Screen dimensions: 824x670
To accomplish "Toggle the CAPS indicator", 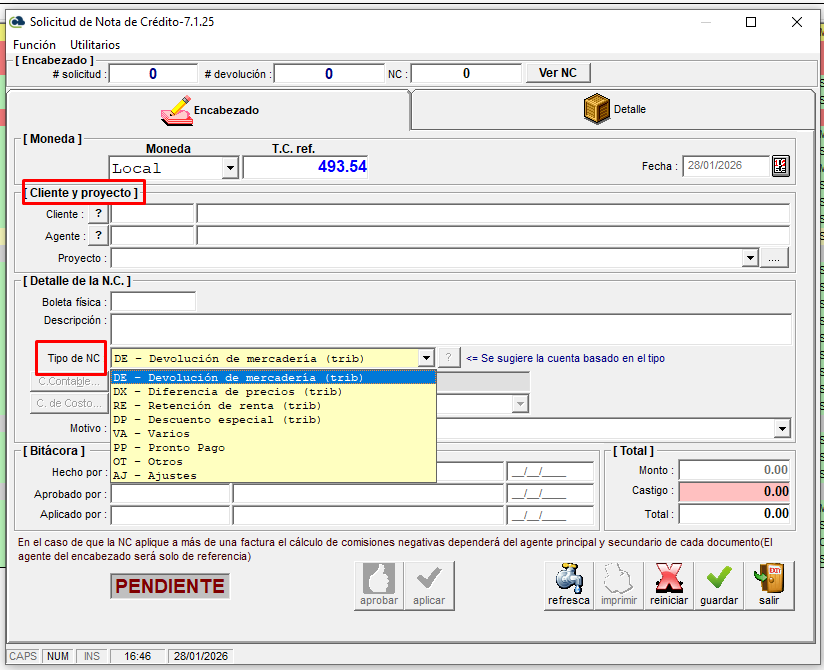I will [x=23, y=655].
